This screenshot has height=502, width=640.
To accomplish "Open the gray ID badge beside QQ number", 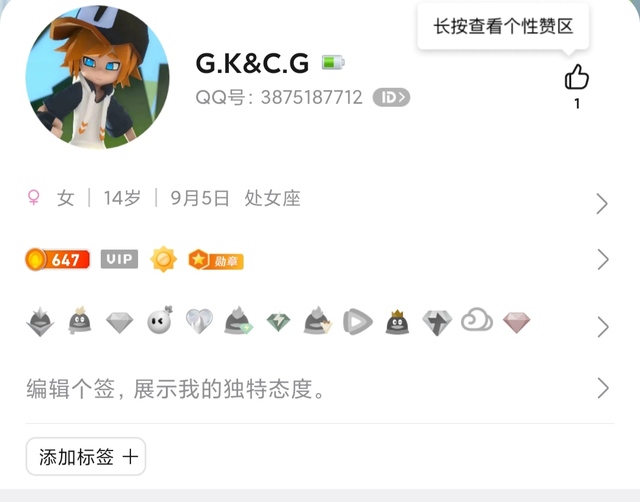I will 391,98.
